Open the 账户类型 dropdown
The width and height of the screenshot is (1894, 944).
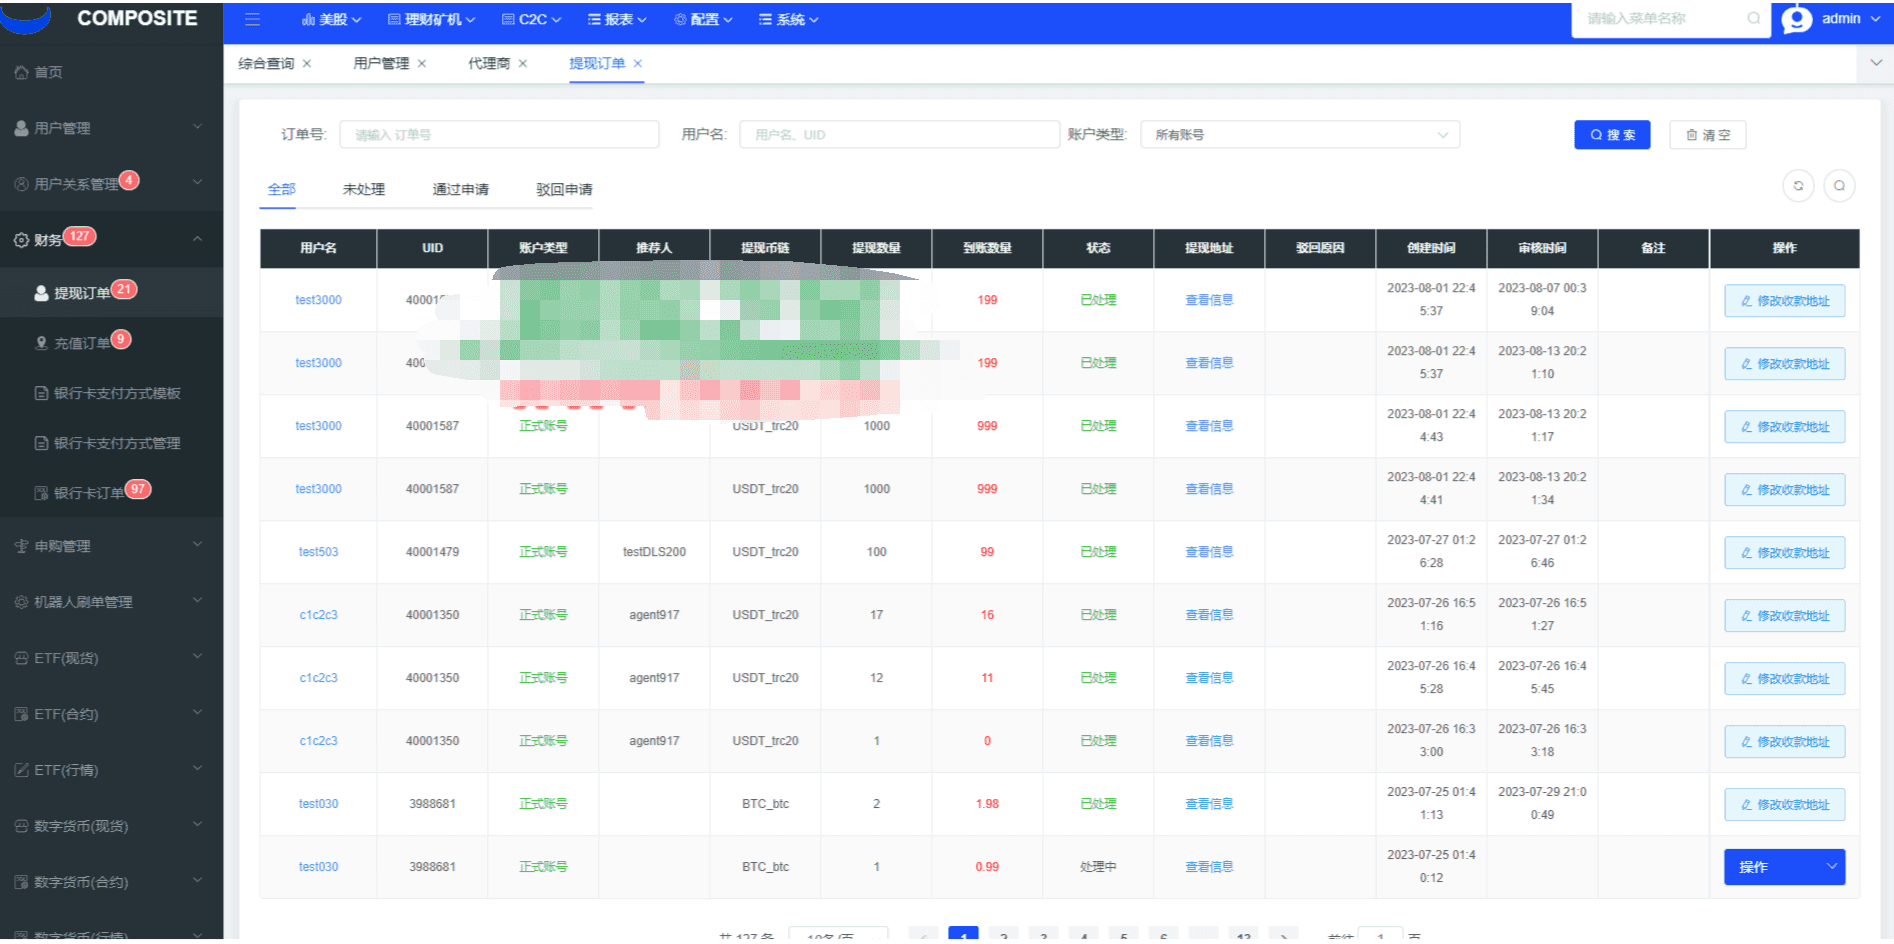coord(1299,135)
